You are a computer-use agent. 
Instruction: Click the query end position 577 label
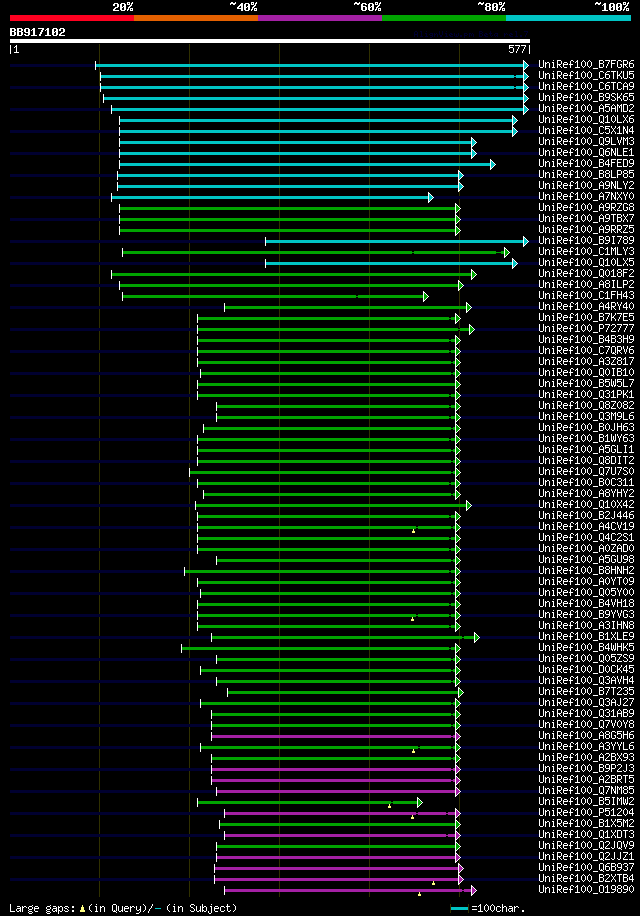pos(517,50)
